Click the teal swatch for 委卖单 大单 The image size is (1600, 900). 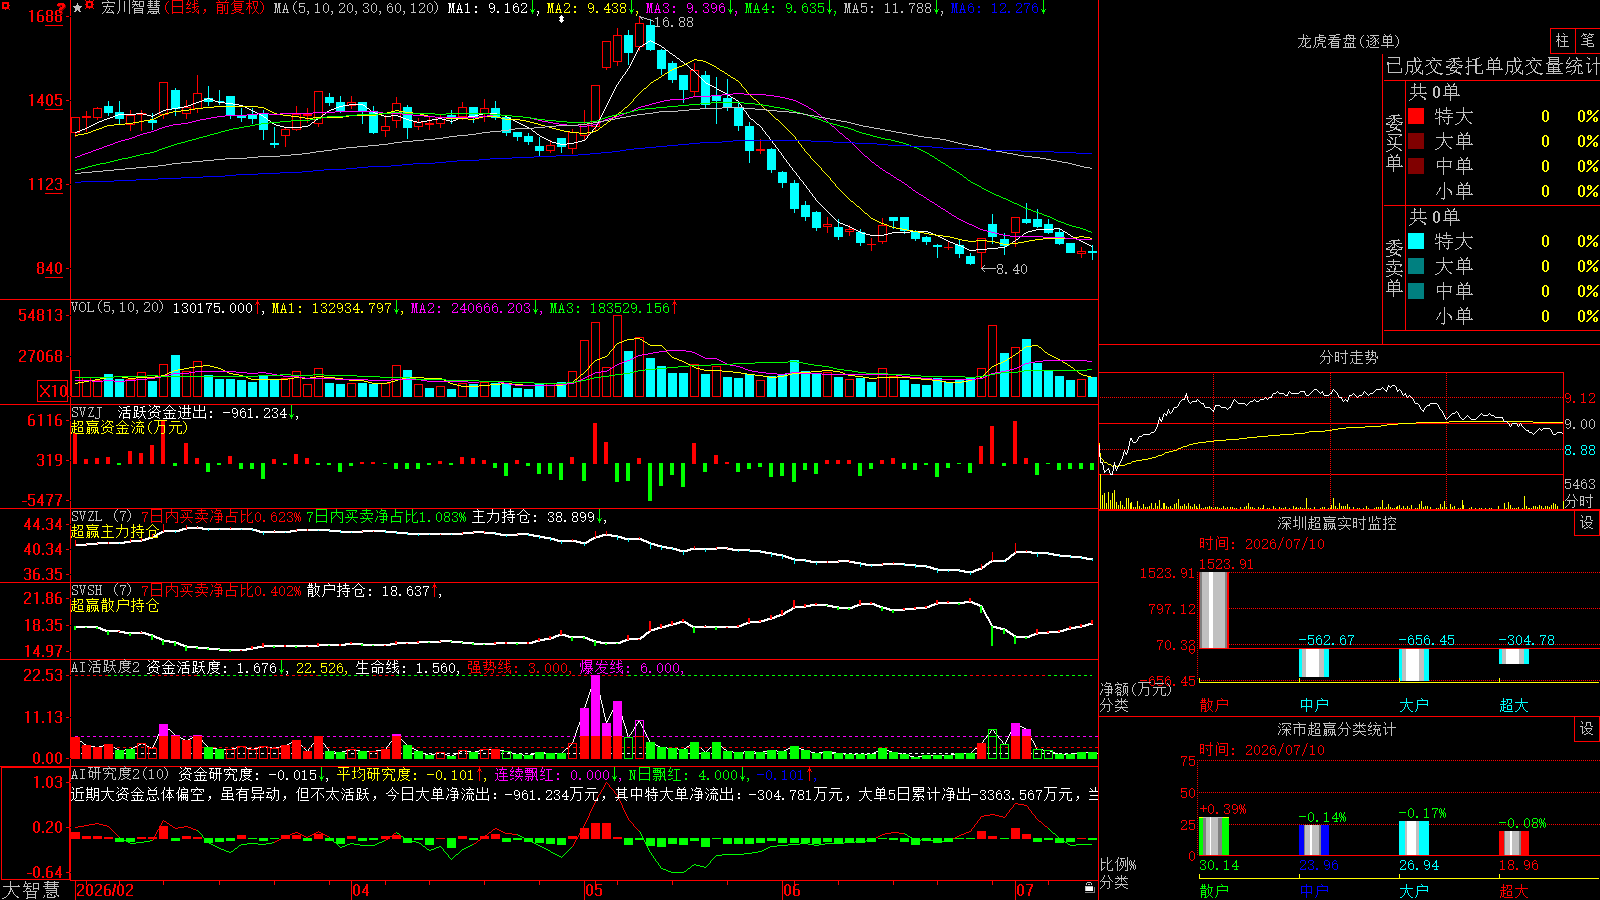(x=1416, y=266)
